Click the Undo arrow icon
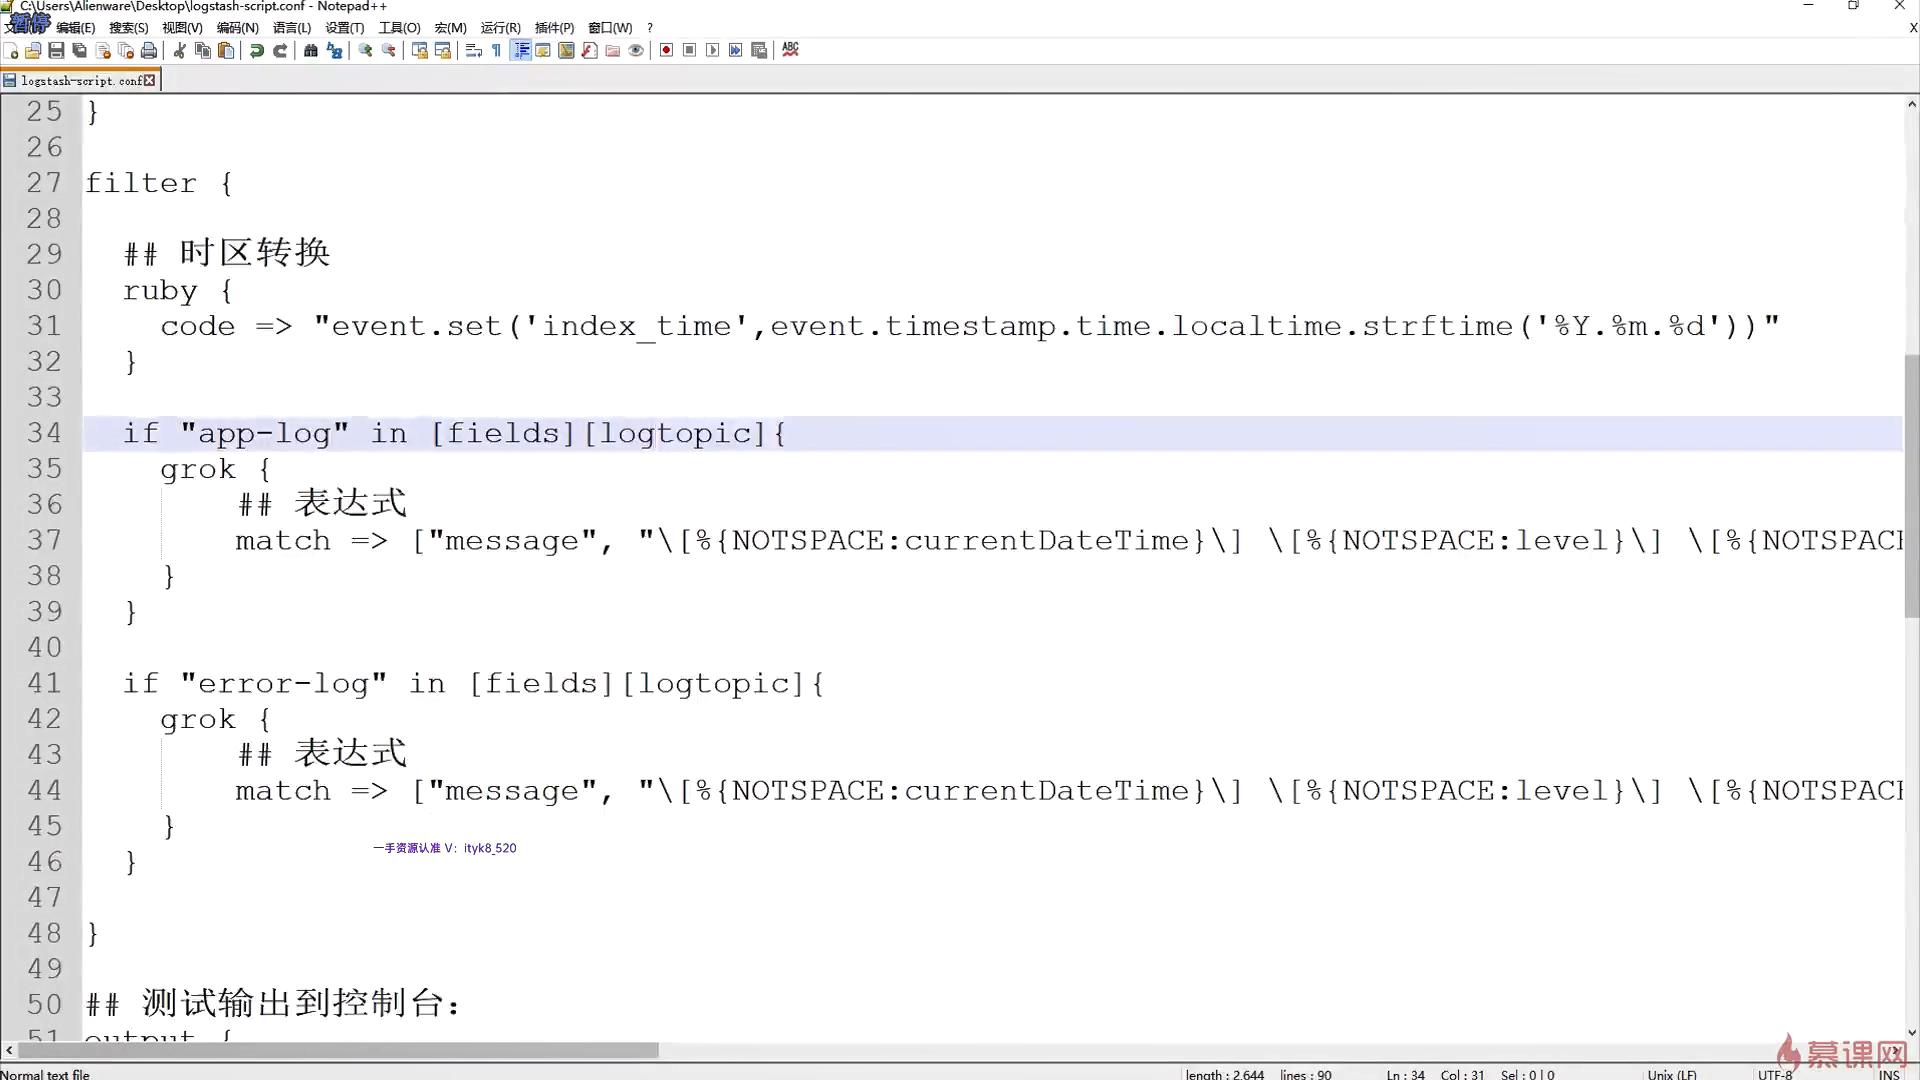The height and width of the screenshot is (1080, 1920). (257, 50)
